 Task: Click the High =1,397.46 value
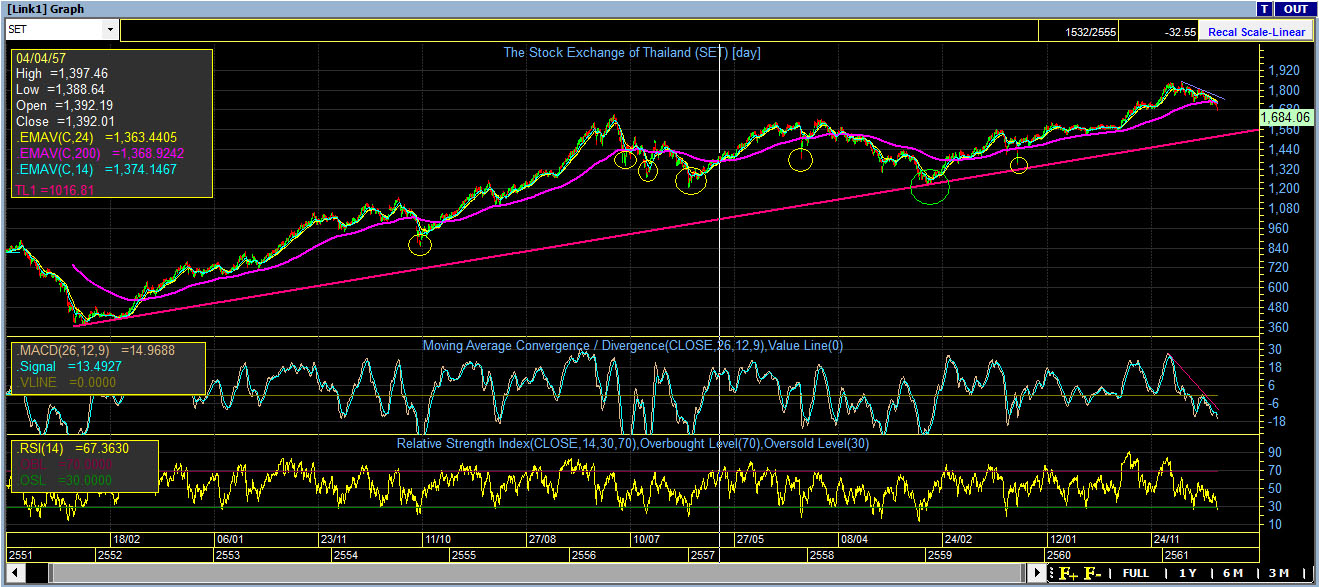coord(62,73)
